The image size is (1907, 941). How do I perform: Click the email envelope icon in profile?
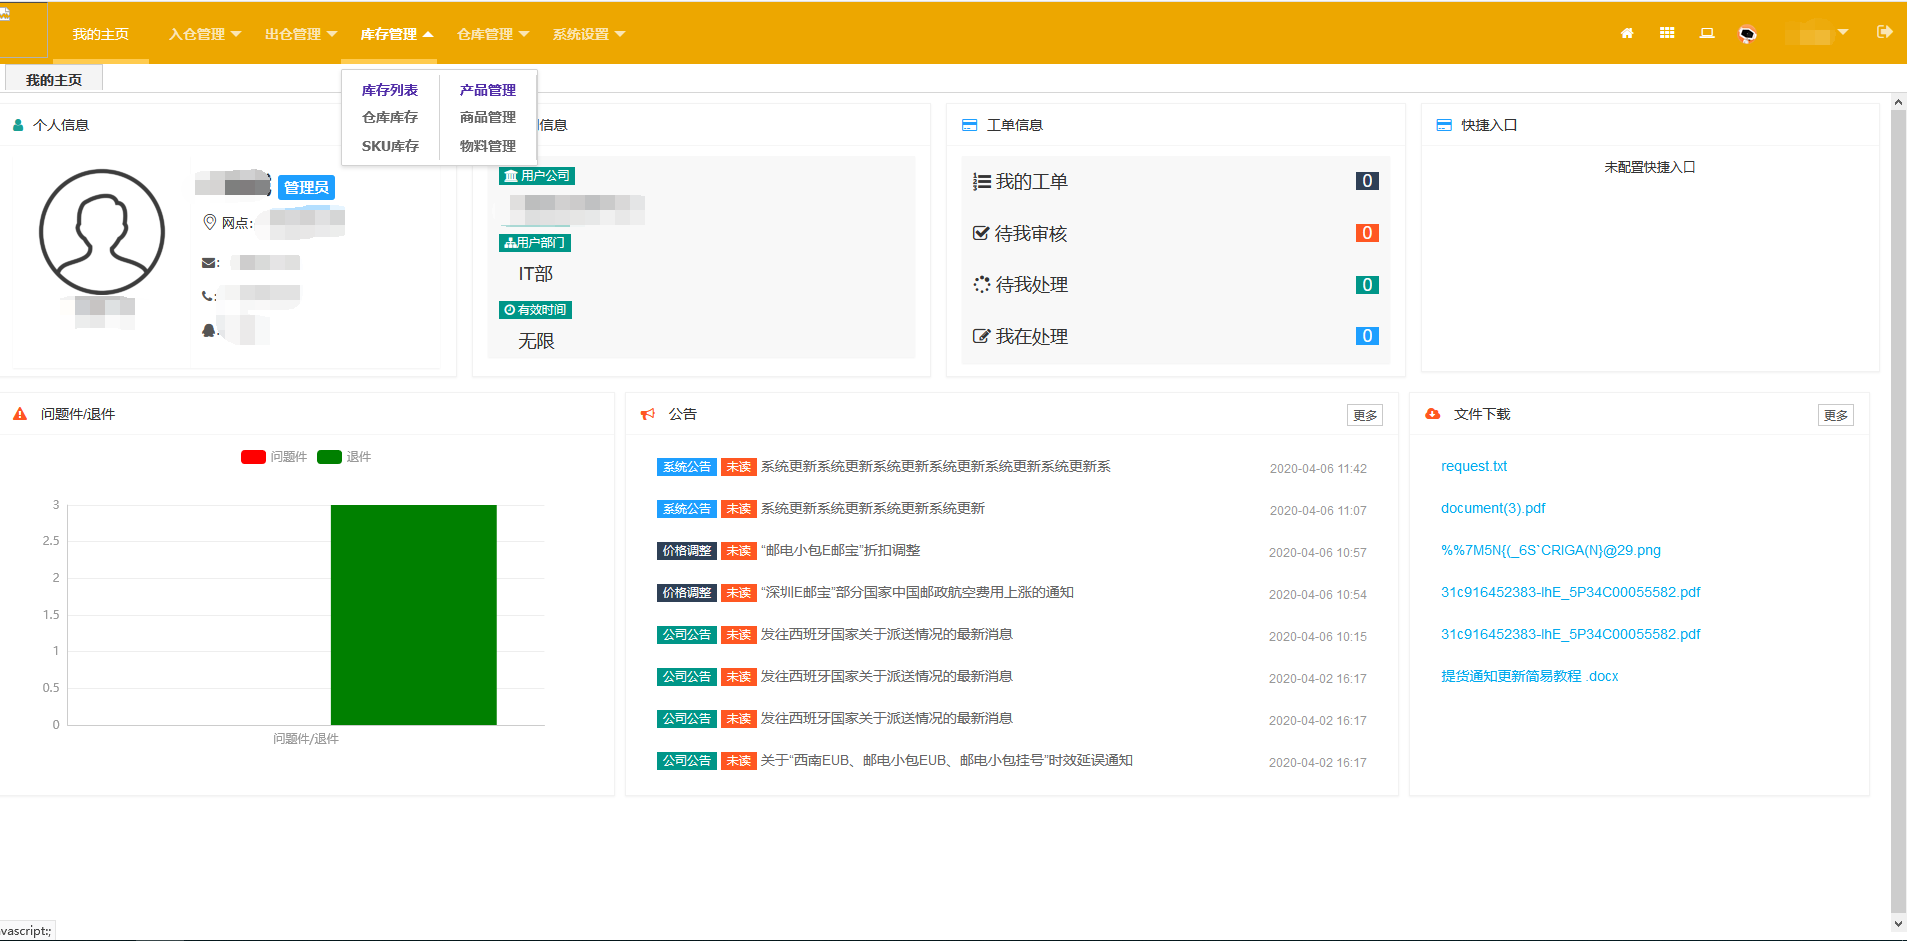(x=209, y=263)
